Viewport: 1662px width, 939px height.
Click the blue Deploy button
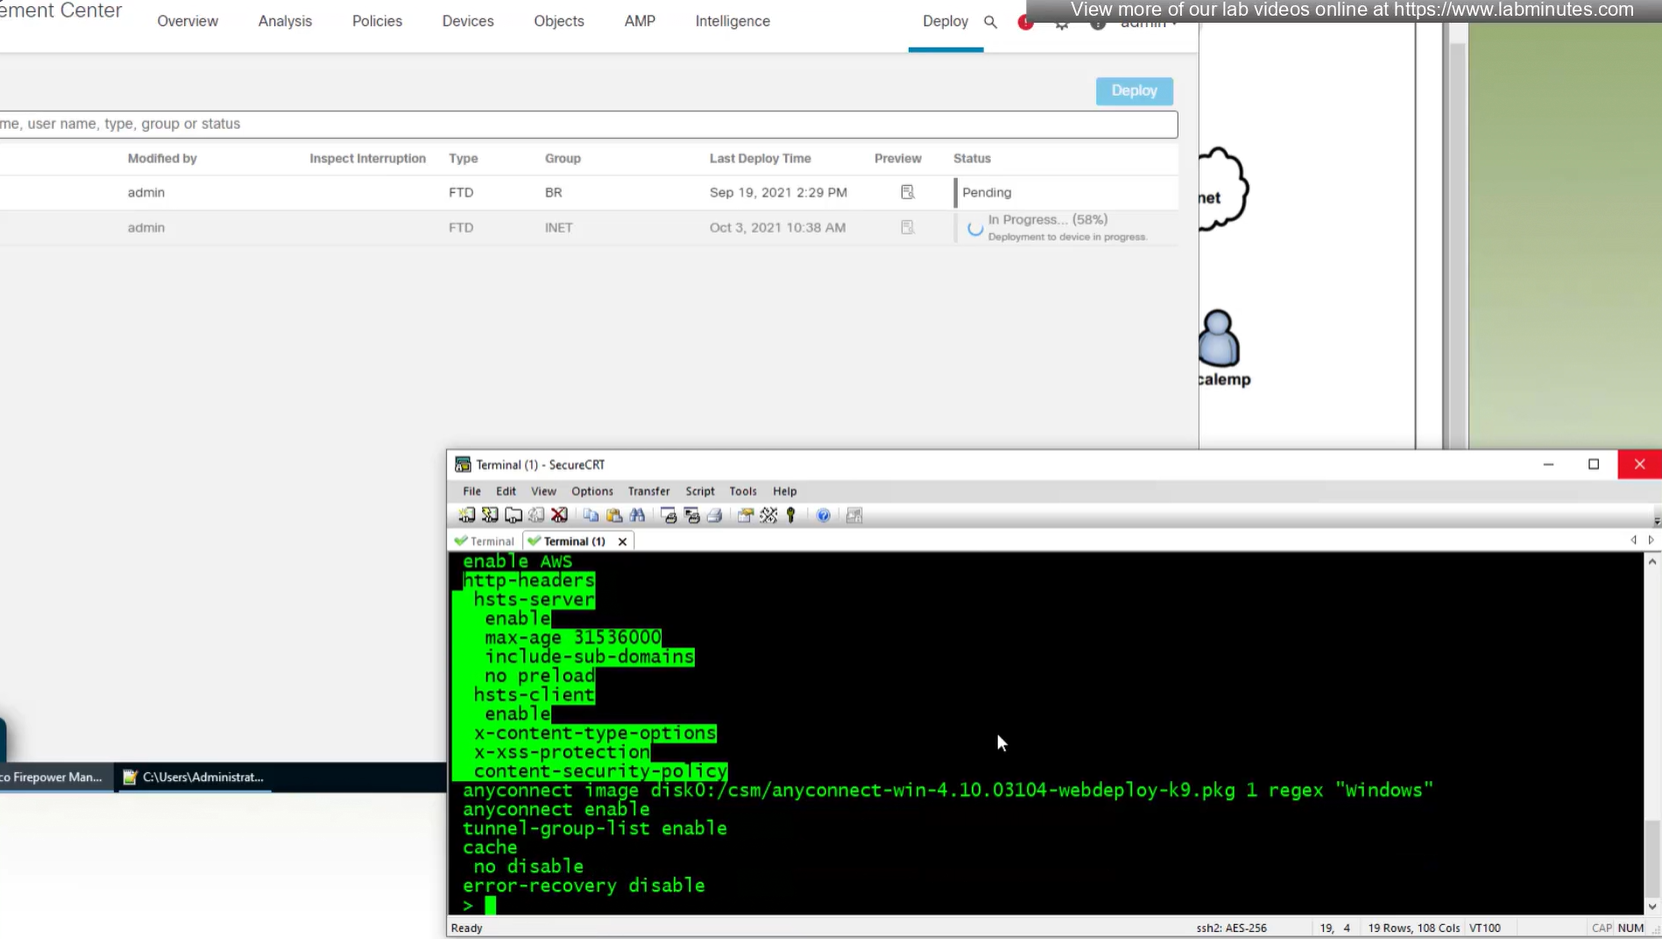1134,91
